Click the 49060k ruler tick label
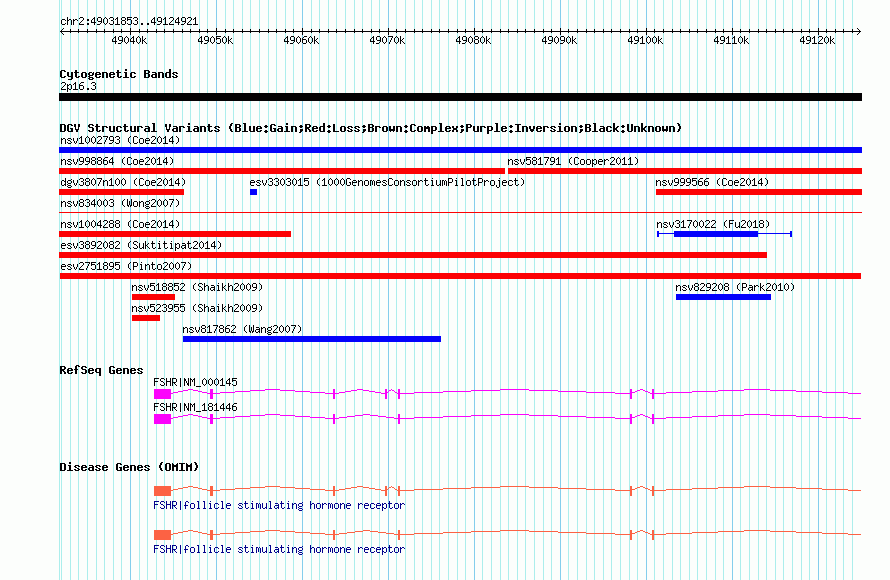This screenshot has width=890, height=580. click(x=301, y=40)
